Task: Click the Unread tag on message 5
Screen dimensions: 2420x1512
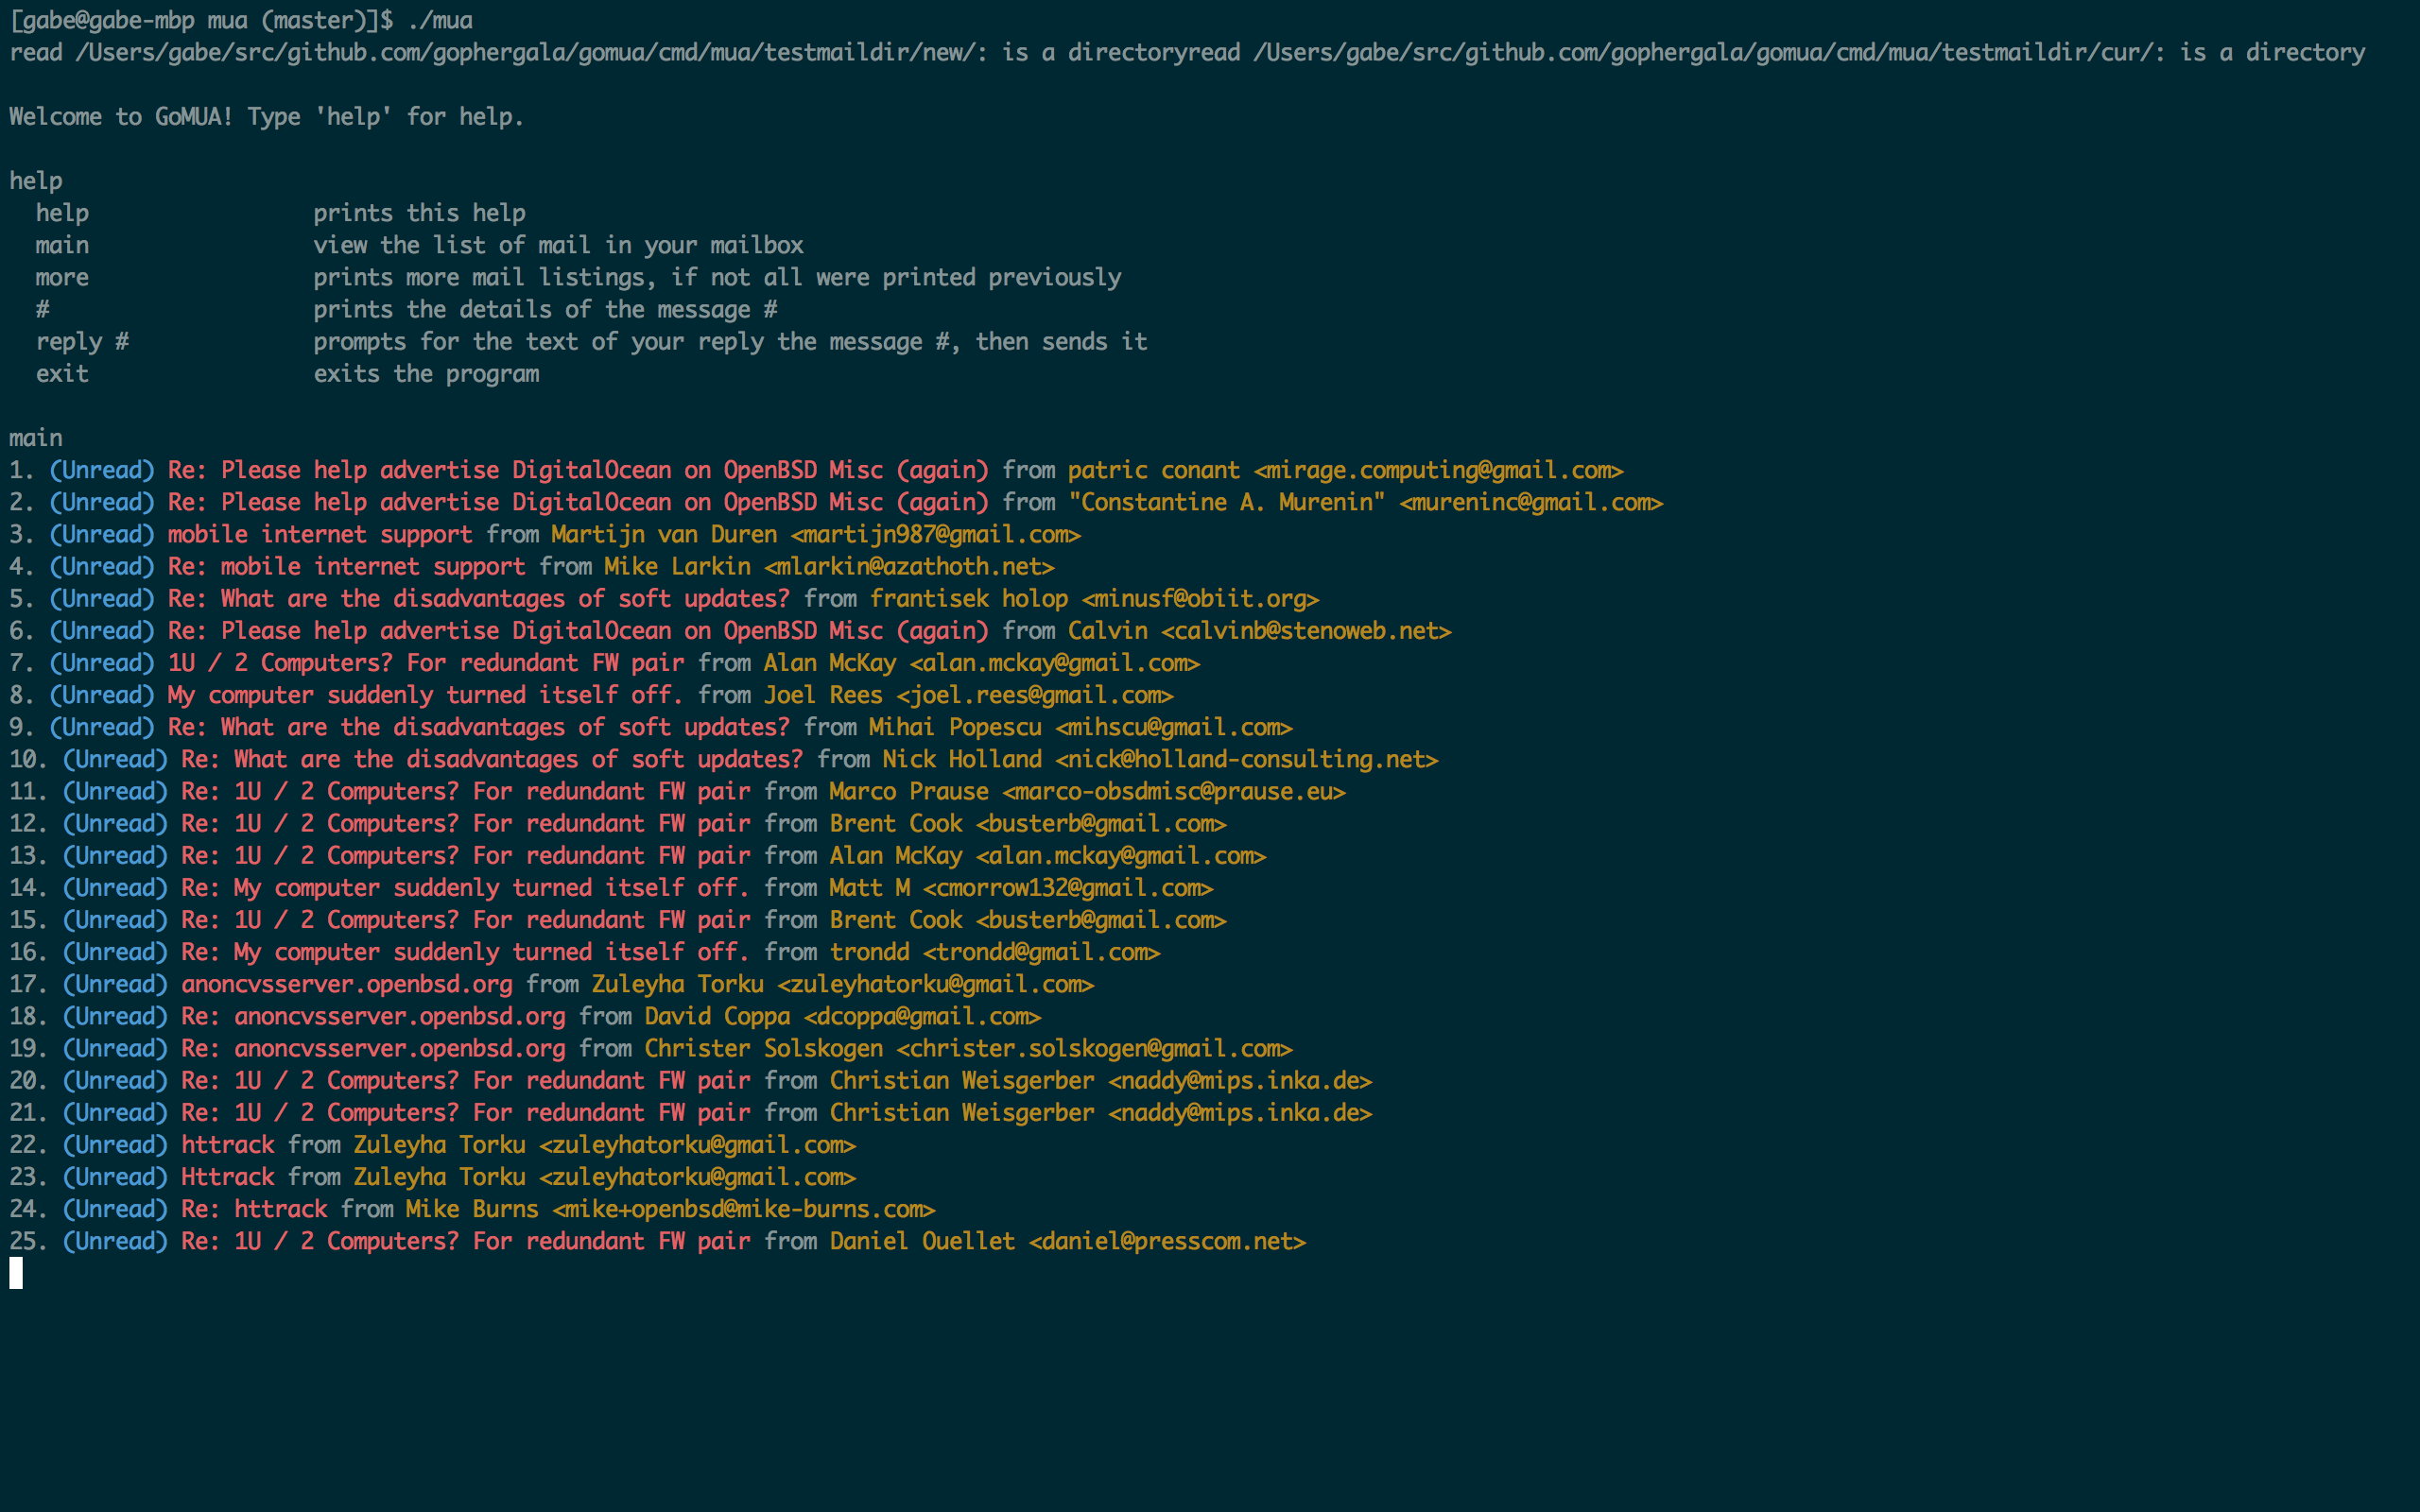Action: pyautogui.click(x=102, y=599)
